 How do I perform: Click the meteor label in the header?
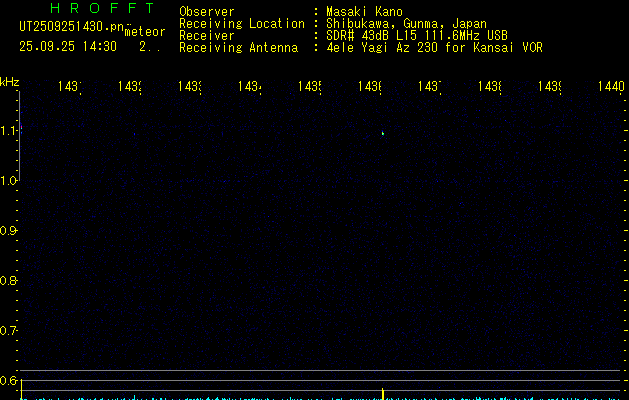tap(145, 32)
